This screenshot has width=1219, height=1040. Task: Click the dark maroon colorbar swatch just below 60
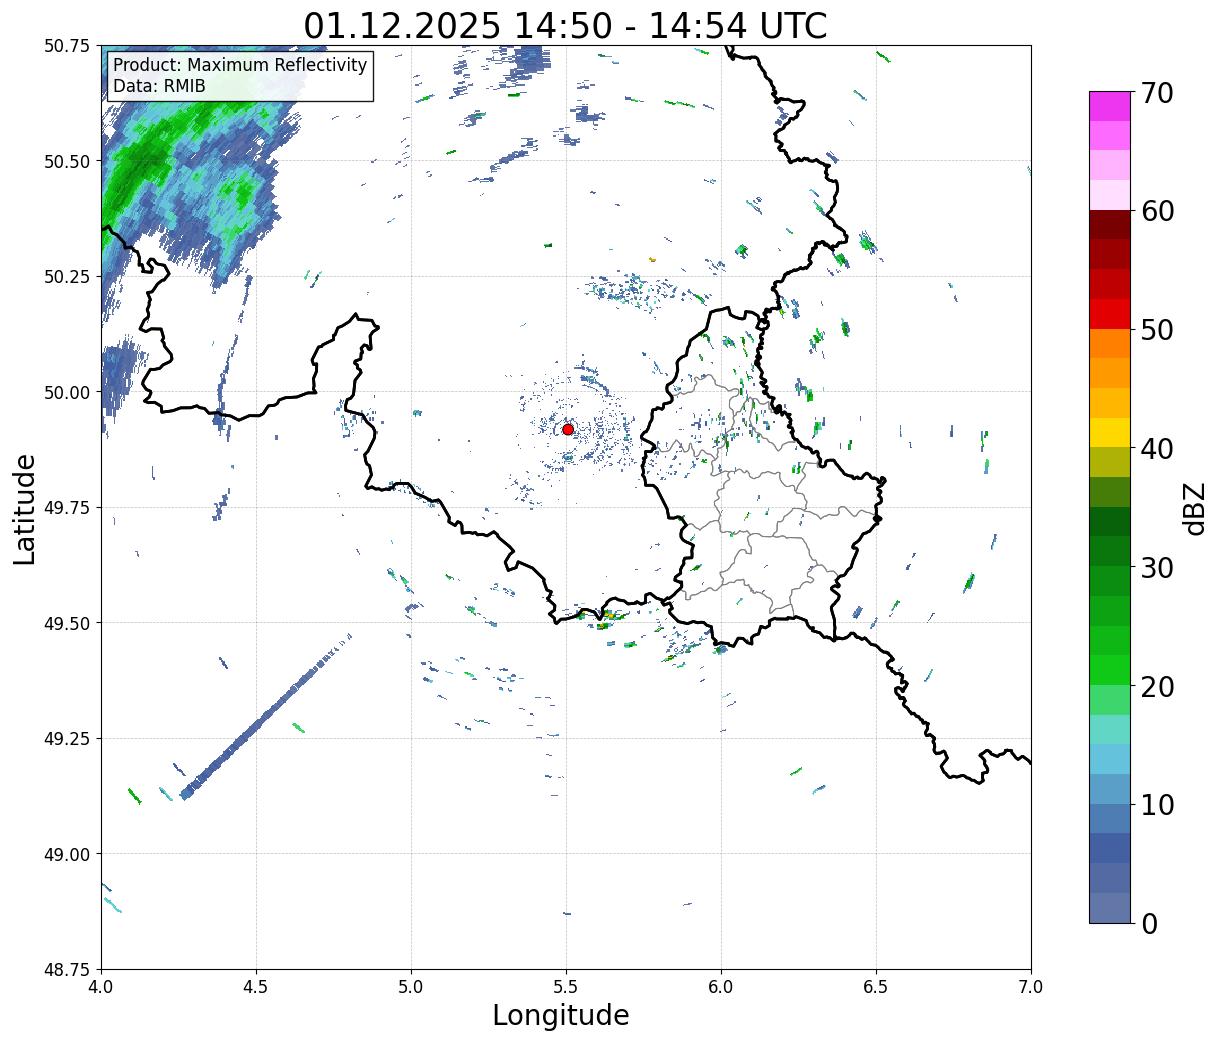click(1110, 225)
